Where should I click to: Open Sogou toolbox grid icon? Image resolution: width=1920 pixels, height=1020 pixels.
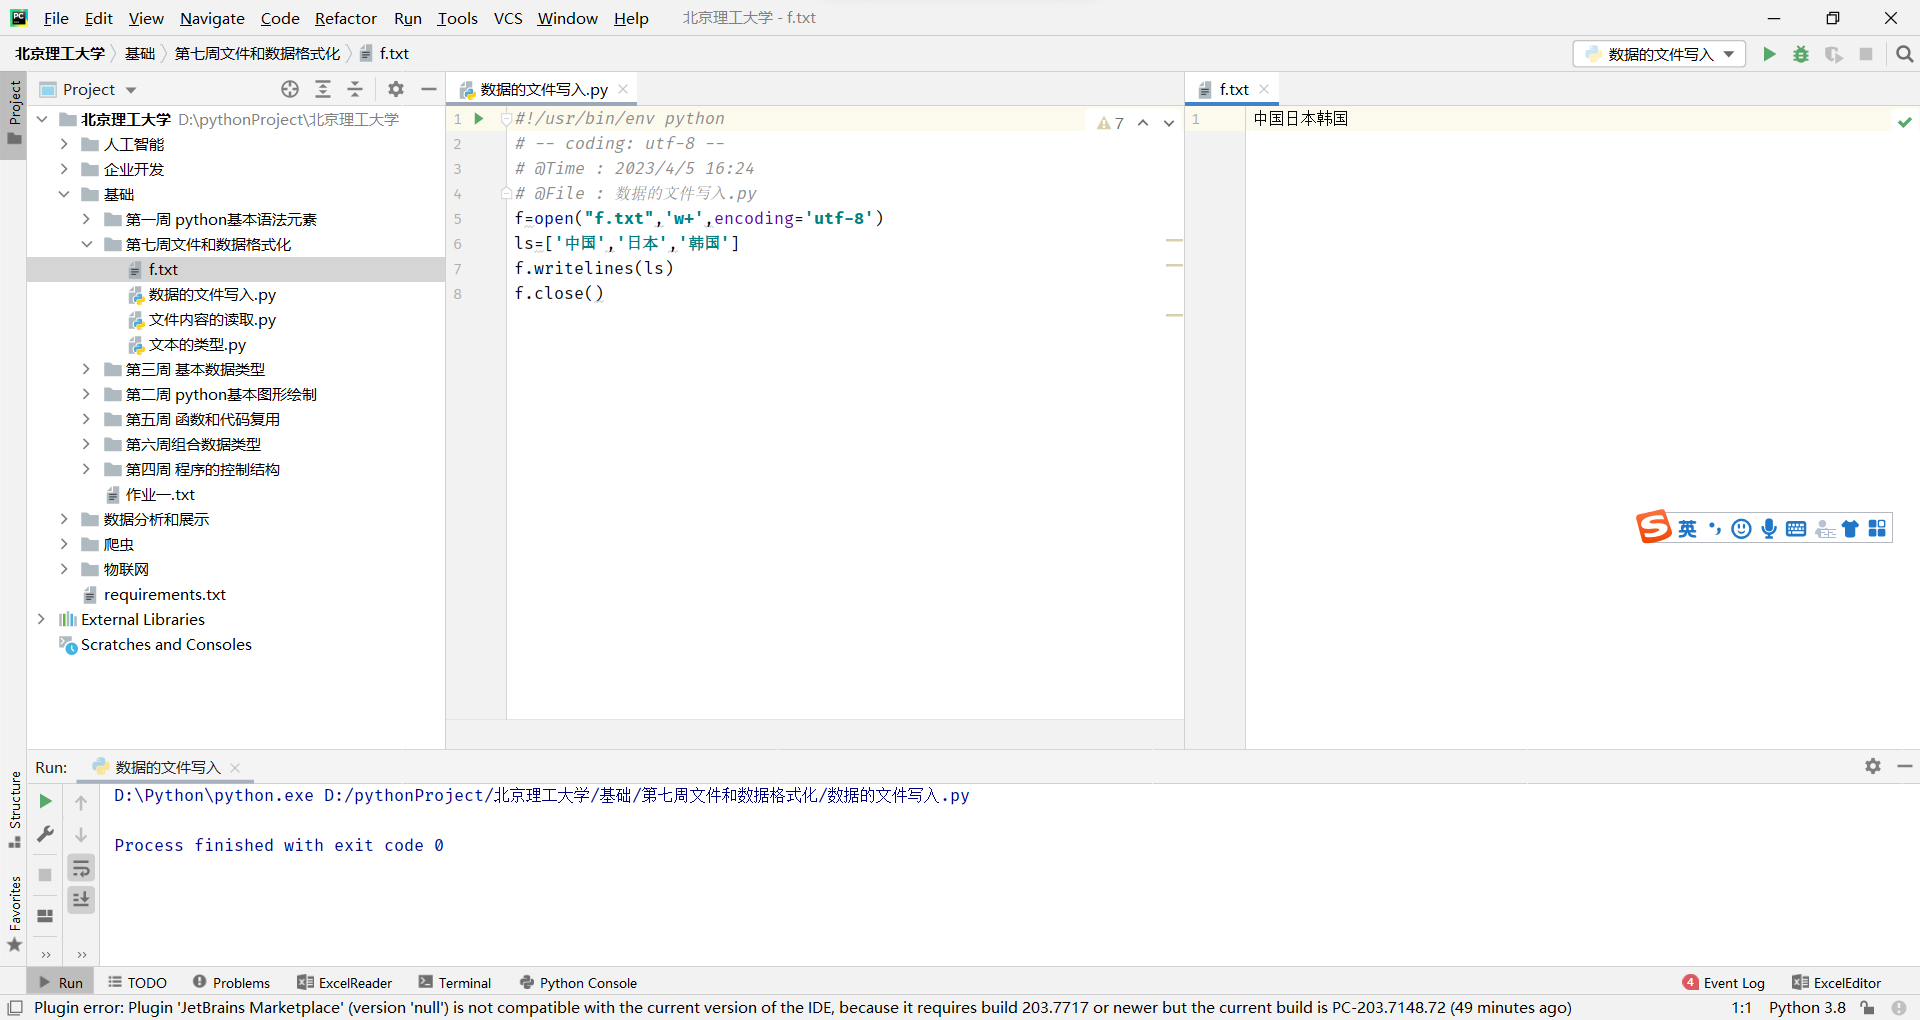[x=1877, y=529]
